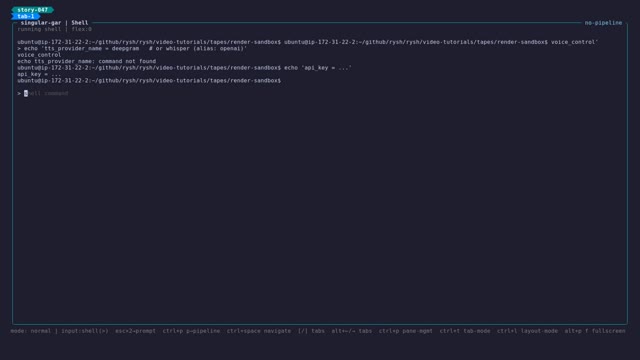Click the echo 'tts_provider_name = deepgram' command line
This screenshot has width=640, height=360.
click(x=132, y=49)
